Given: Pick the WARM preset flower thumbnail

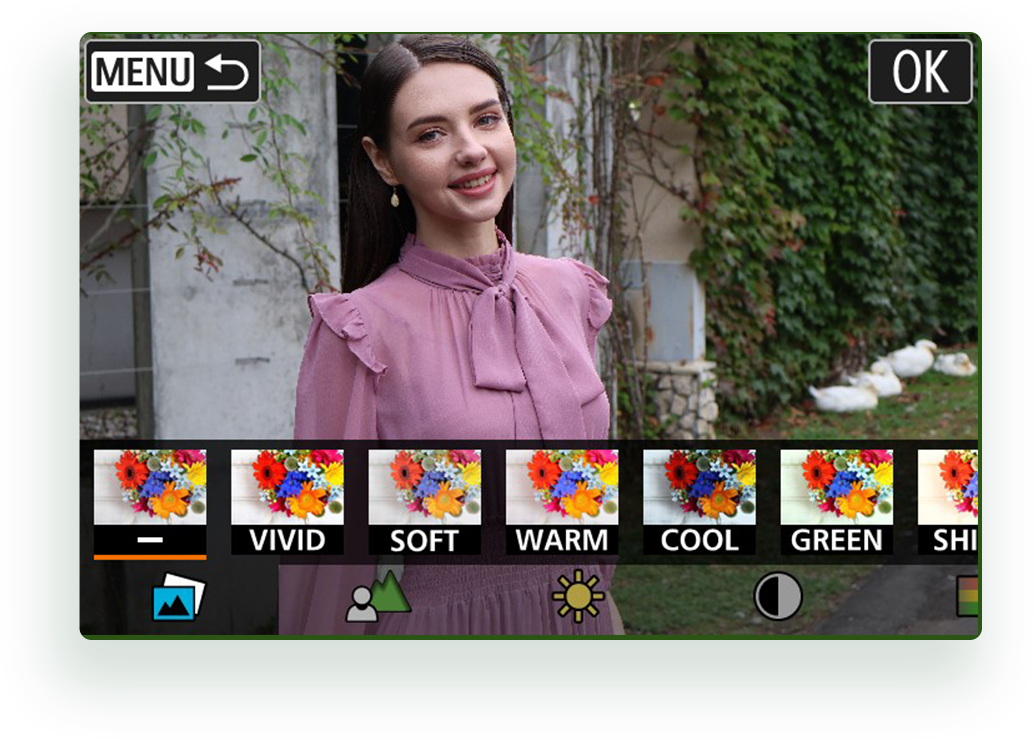Looking at the screenshot, I should pyautogui.click(x=561, y=486).
